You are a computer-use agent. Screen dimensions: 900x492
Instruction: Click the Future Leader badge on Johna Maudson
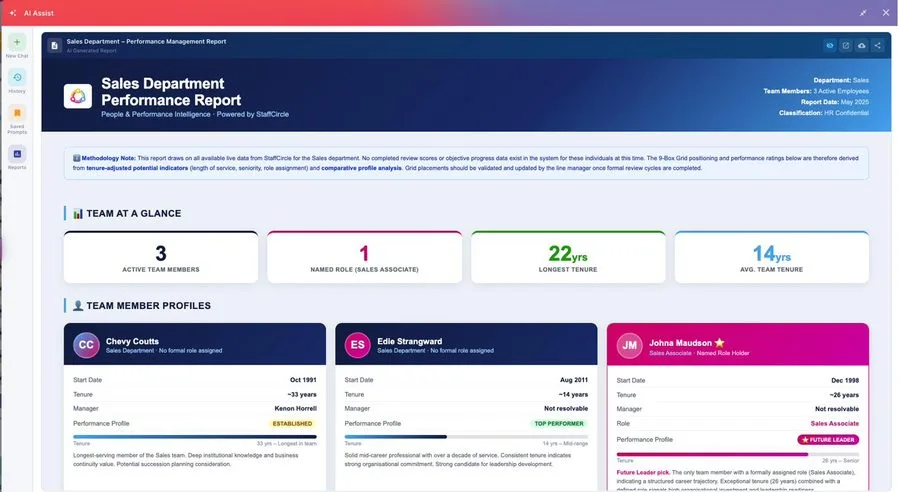[828, 440]
